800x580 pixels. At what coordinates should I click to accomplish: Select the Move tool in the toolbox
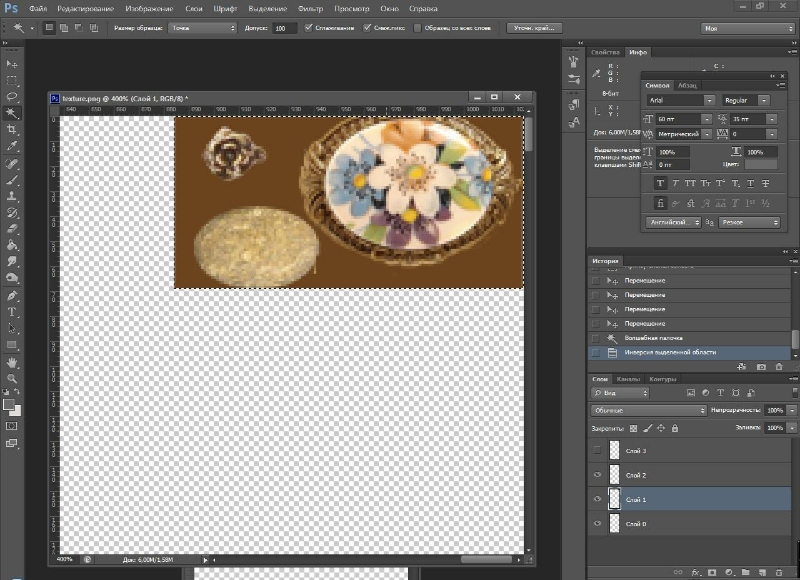point(12,63)
